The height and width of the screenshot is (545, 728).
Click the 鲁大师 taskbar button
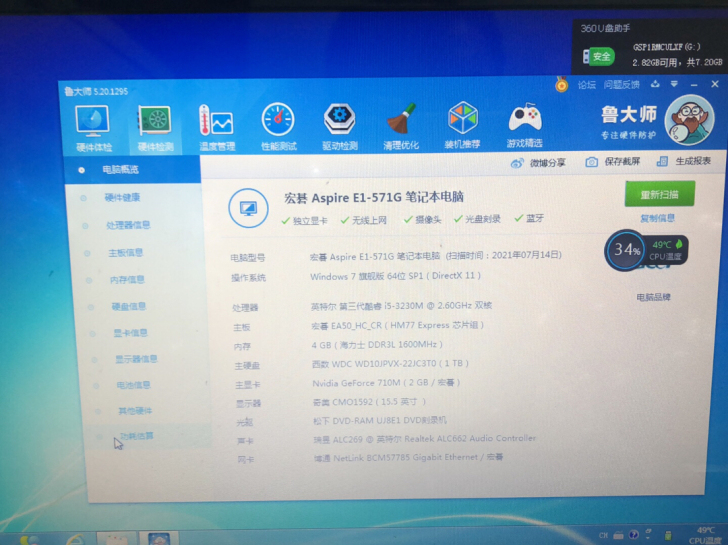click(x=159, y=539)
